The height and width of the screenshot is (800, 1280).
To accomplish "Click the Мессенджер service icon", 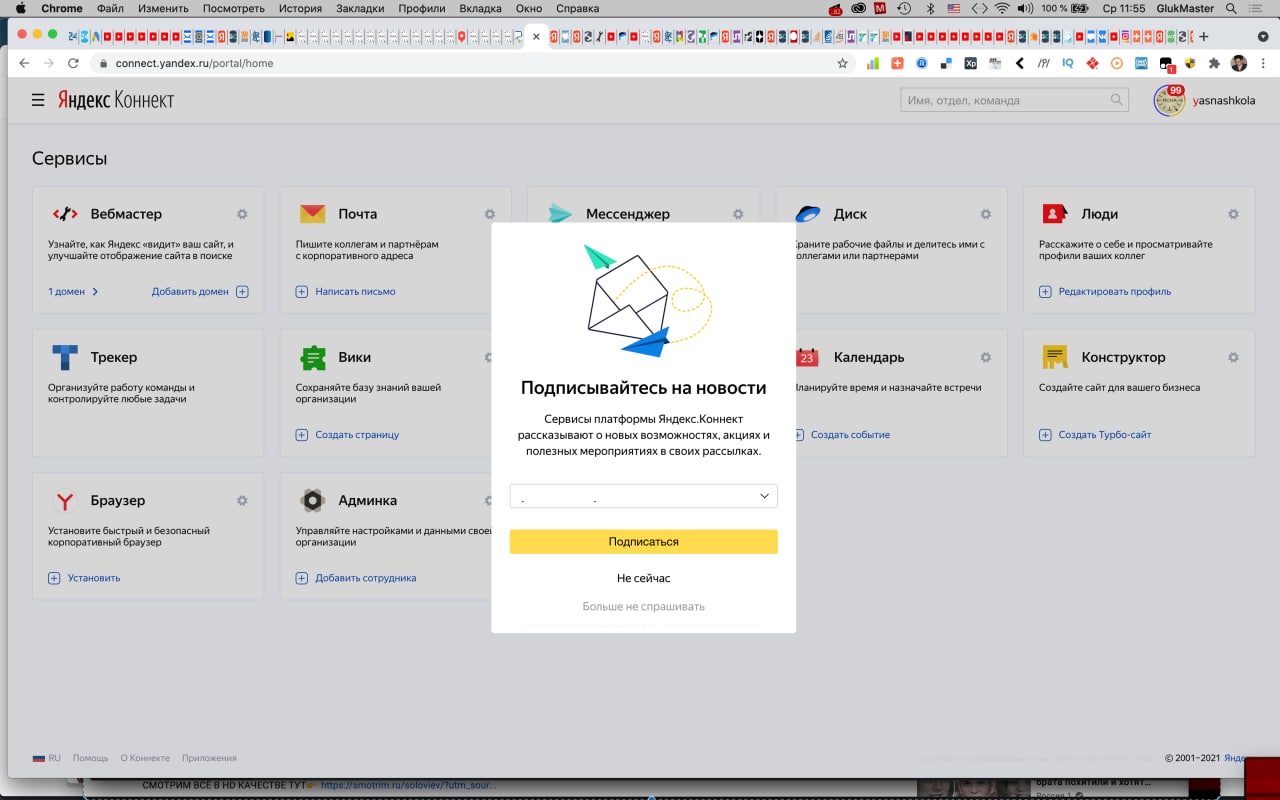I will 560,214.
